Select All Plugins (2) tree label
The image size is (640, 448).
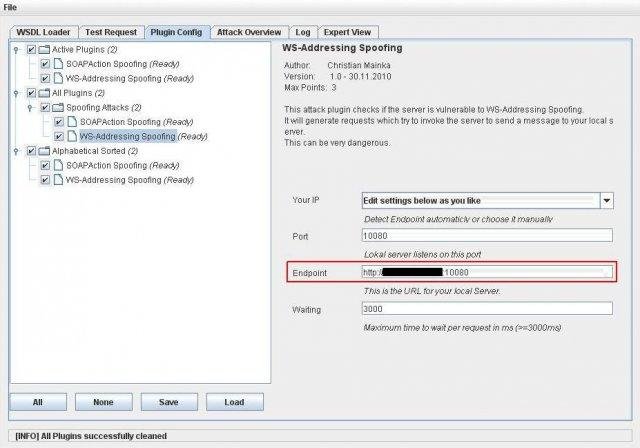coord(78,93)
